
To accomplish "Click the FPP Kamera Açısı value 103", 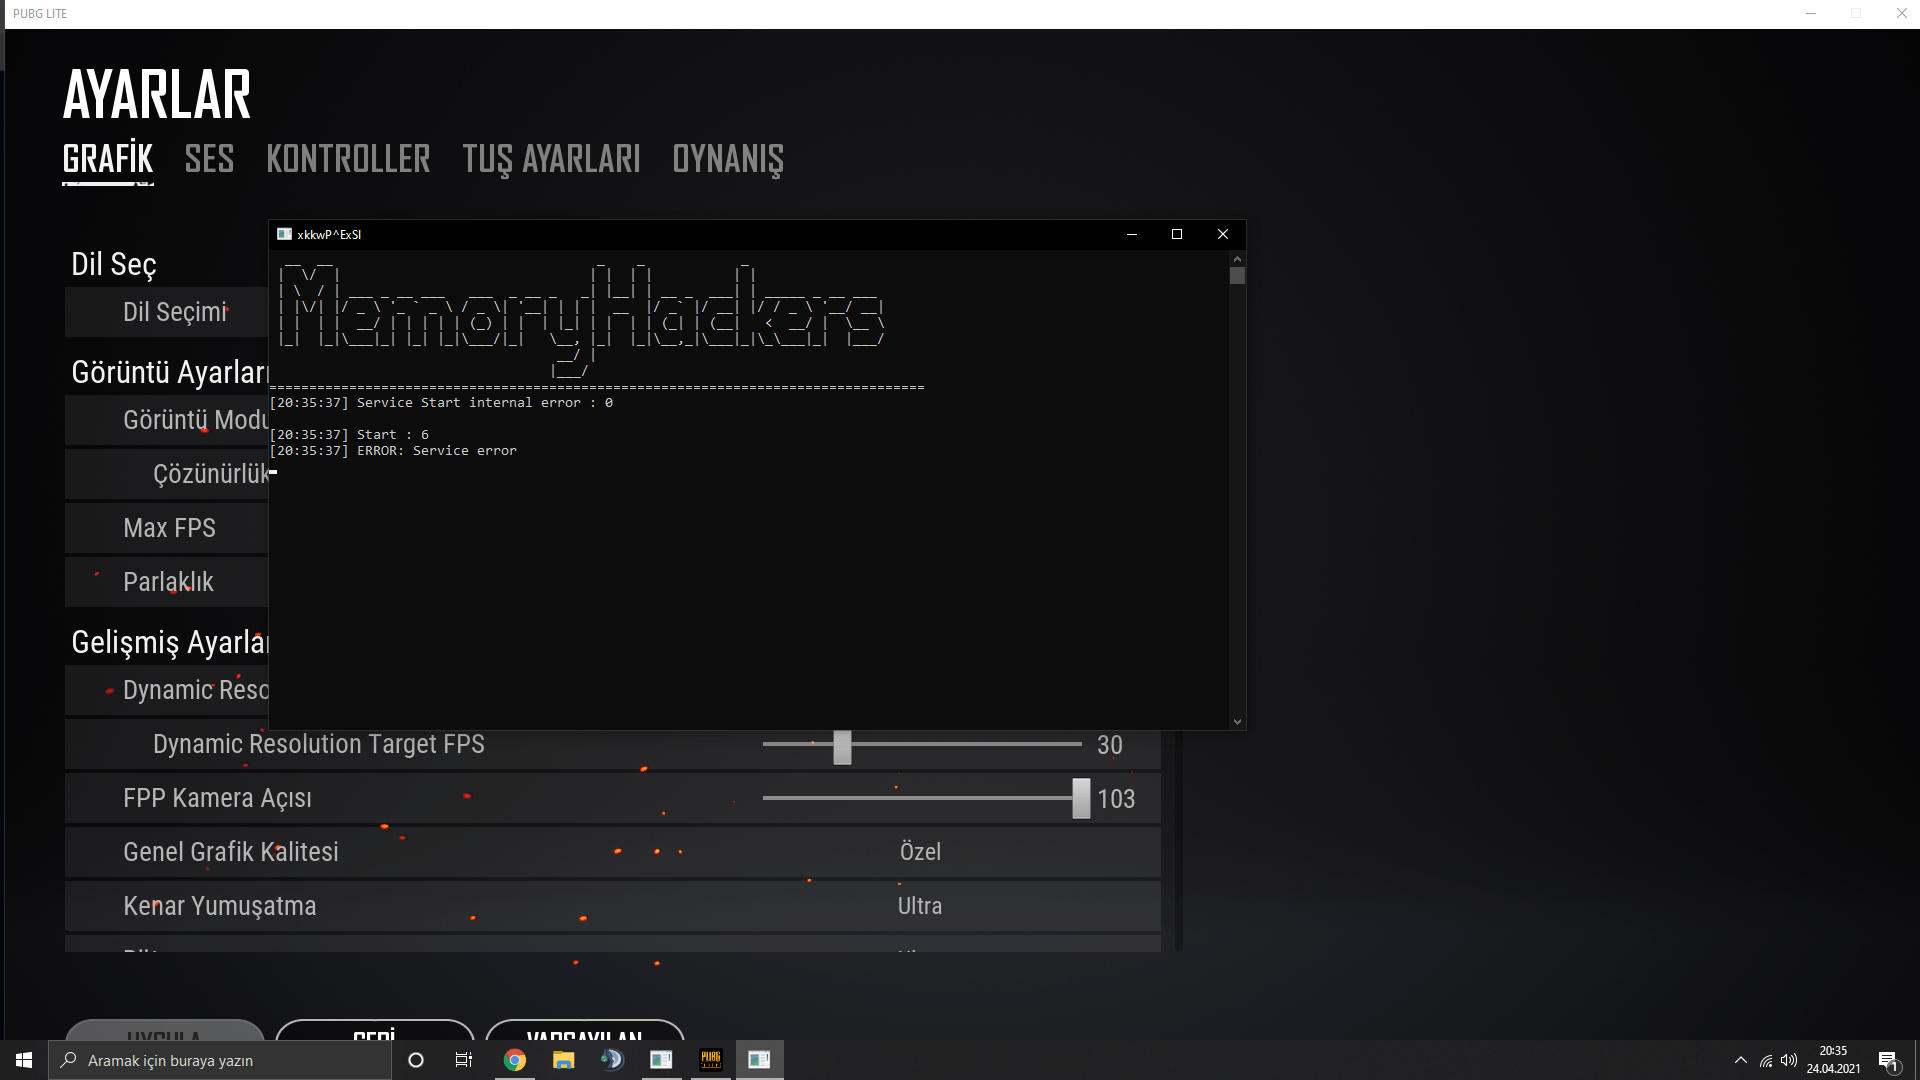I will [1116, 799].
